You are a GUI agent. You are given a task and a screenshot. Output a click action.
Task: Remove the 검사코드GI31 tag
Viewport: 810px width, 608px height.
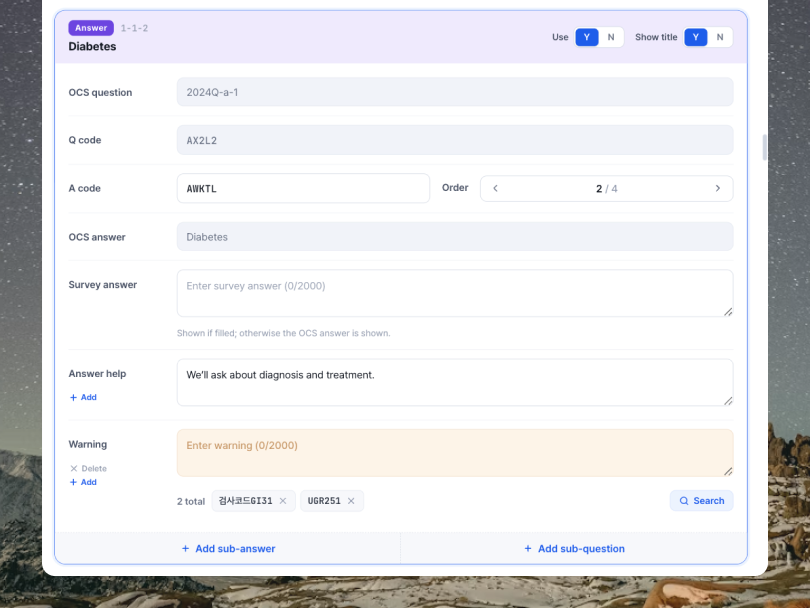283,501
